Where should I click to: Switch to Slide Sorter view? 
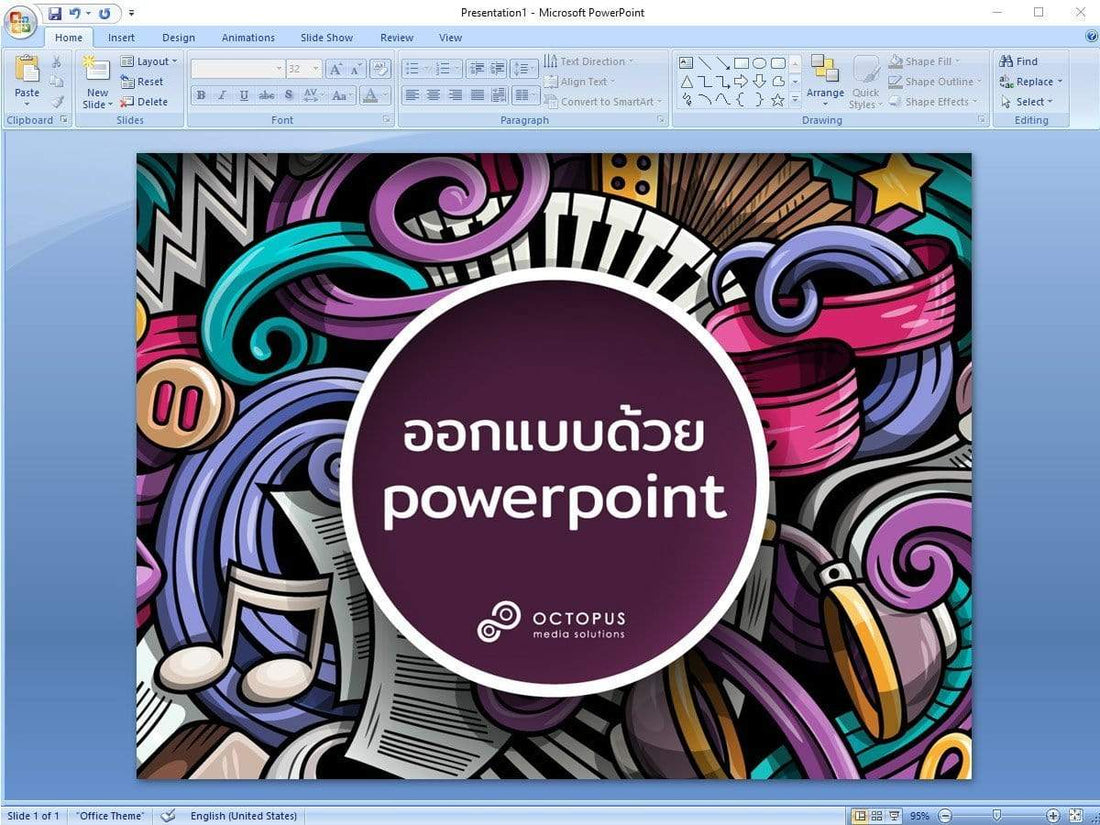pyautogui.click(x=876, y=816)
